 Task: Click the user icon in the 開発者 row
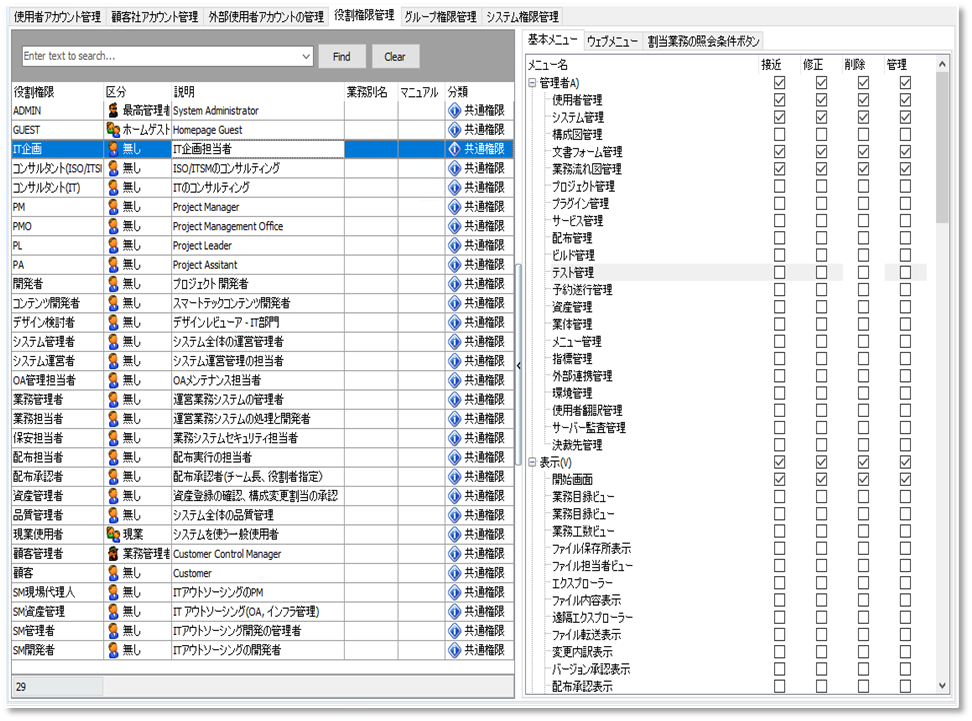pyautogui.click(x=113, y=284)
